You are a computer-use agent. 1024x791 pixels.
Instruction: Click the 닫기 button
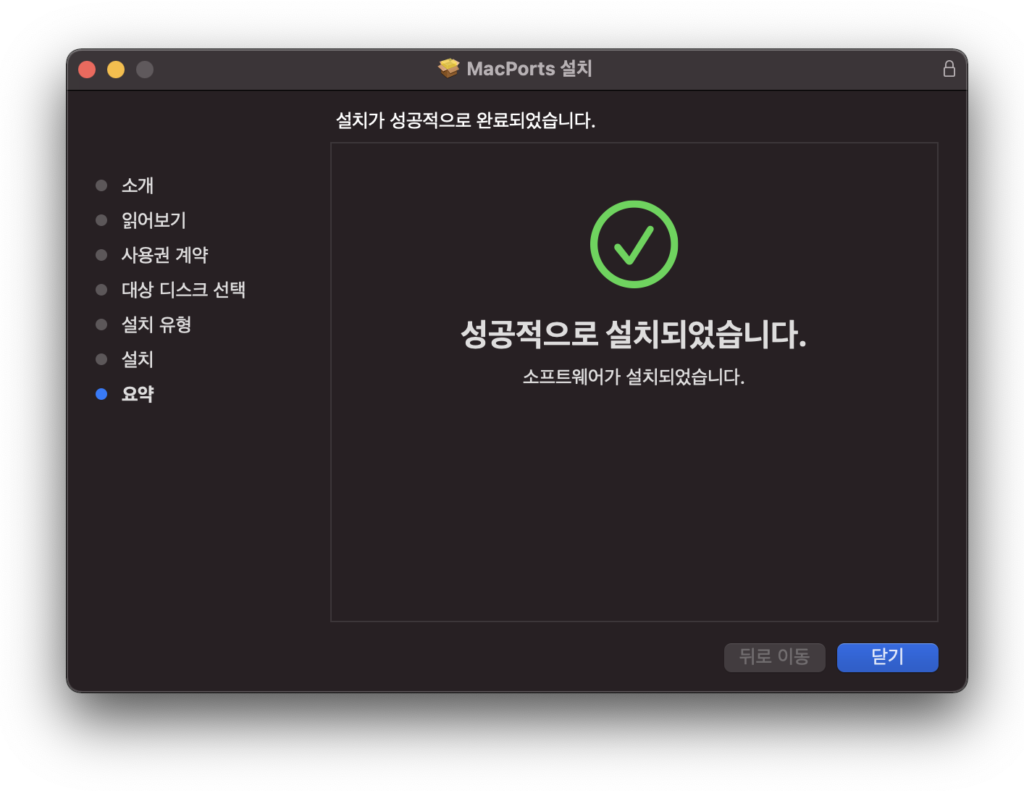tap(888, 656)
